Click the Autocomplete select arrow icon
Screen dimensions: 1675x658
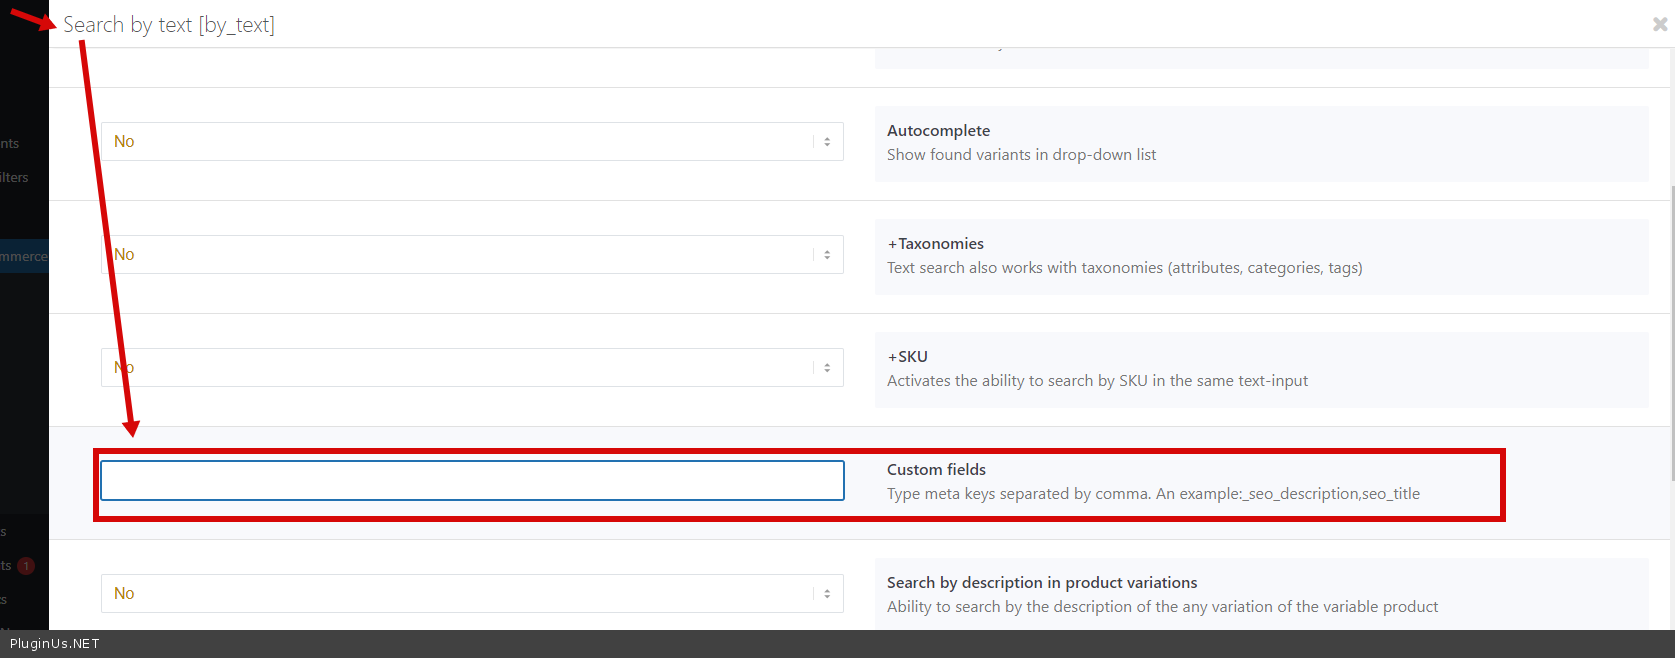(x=827, y=142)
